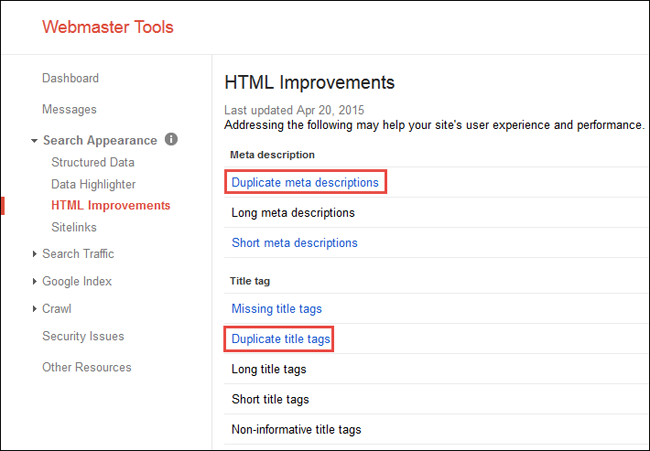
Task: Expand the Crawl section
Action: 34,309
